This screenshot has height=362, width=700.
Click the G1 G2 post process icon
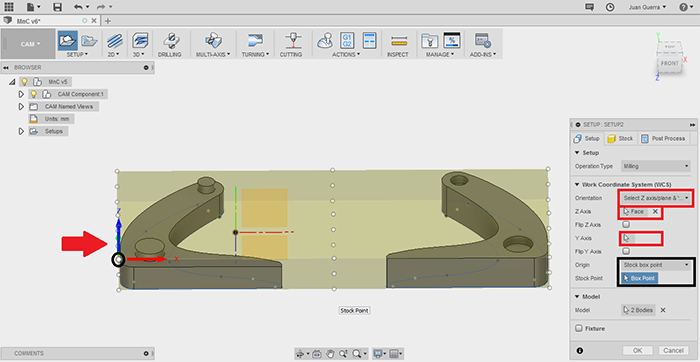(x=347, y=40)
